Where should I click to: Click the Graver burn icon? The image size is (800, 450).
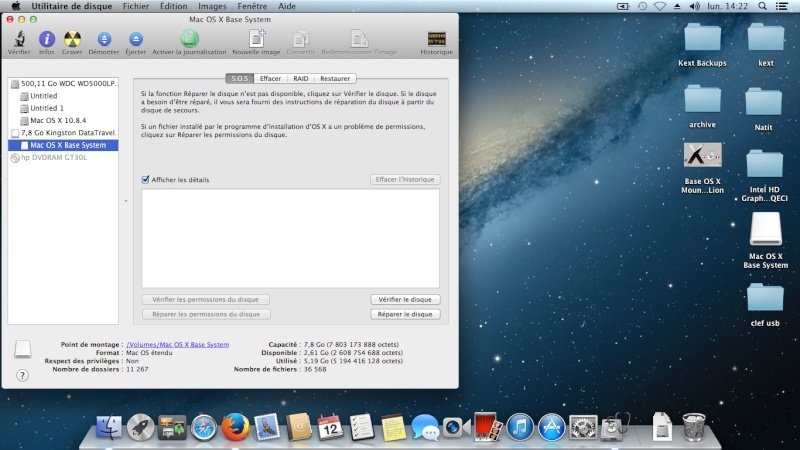72,39
